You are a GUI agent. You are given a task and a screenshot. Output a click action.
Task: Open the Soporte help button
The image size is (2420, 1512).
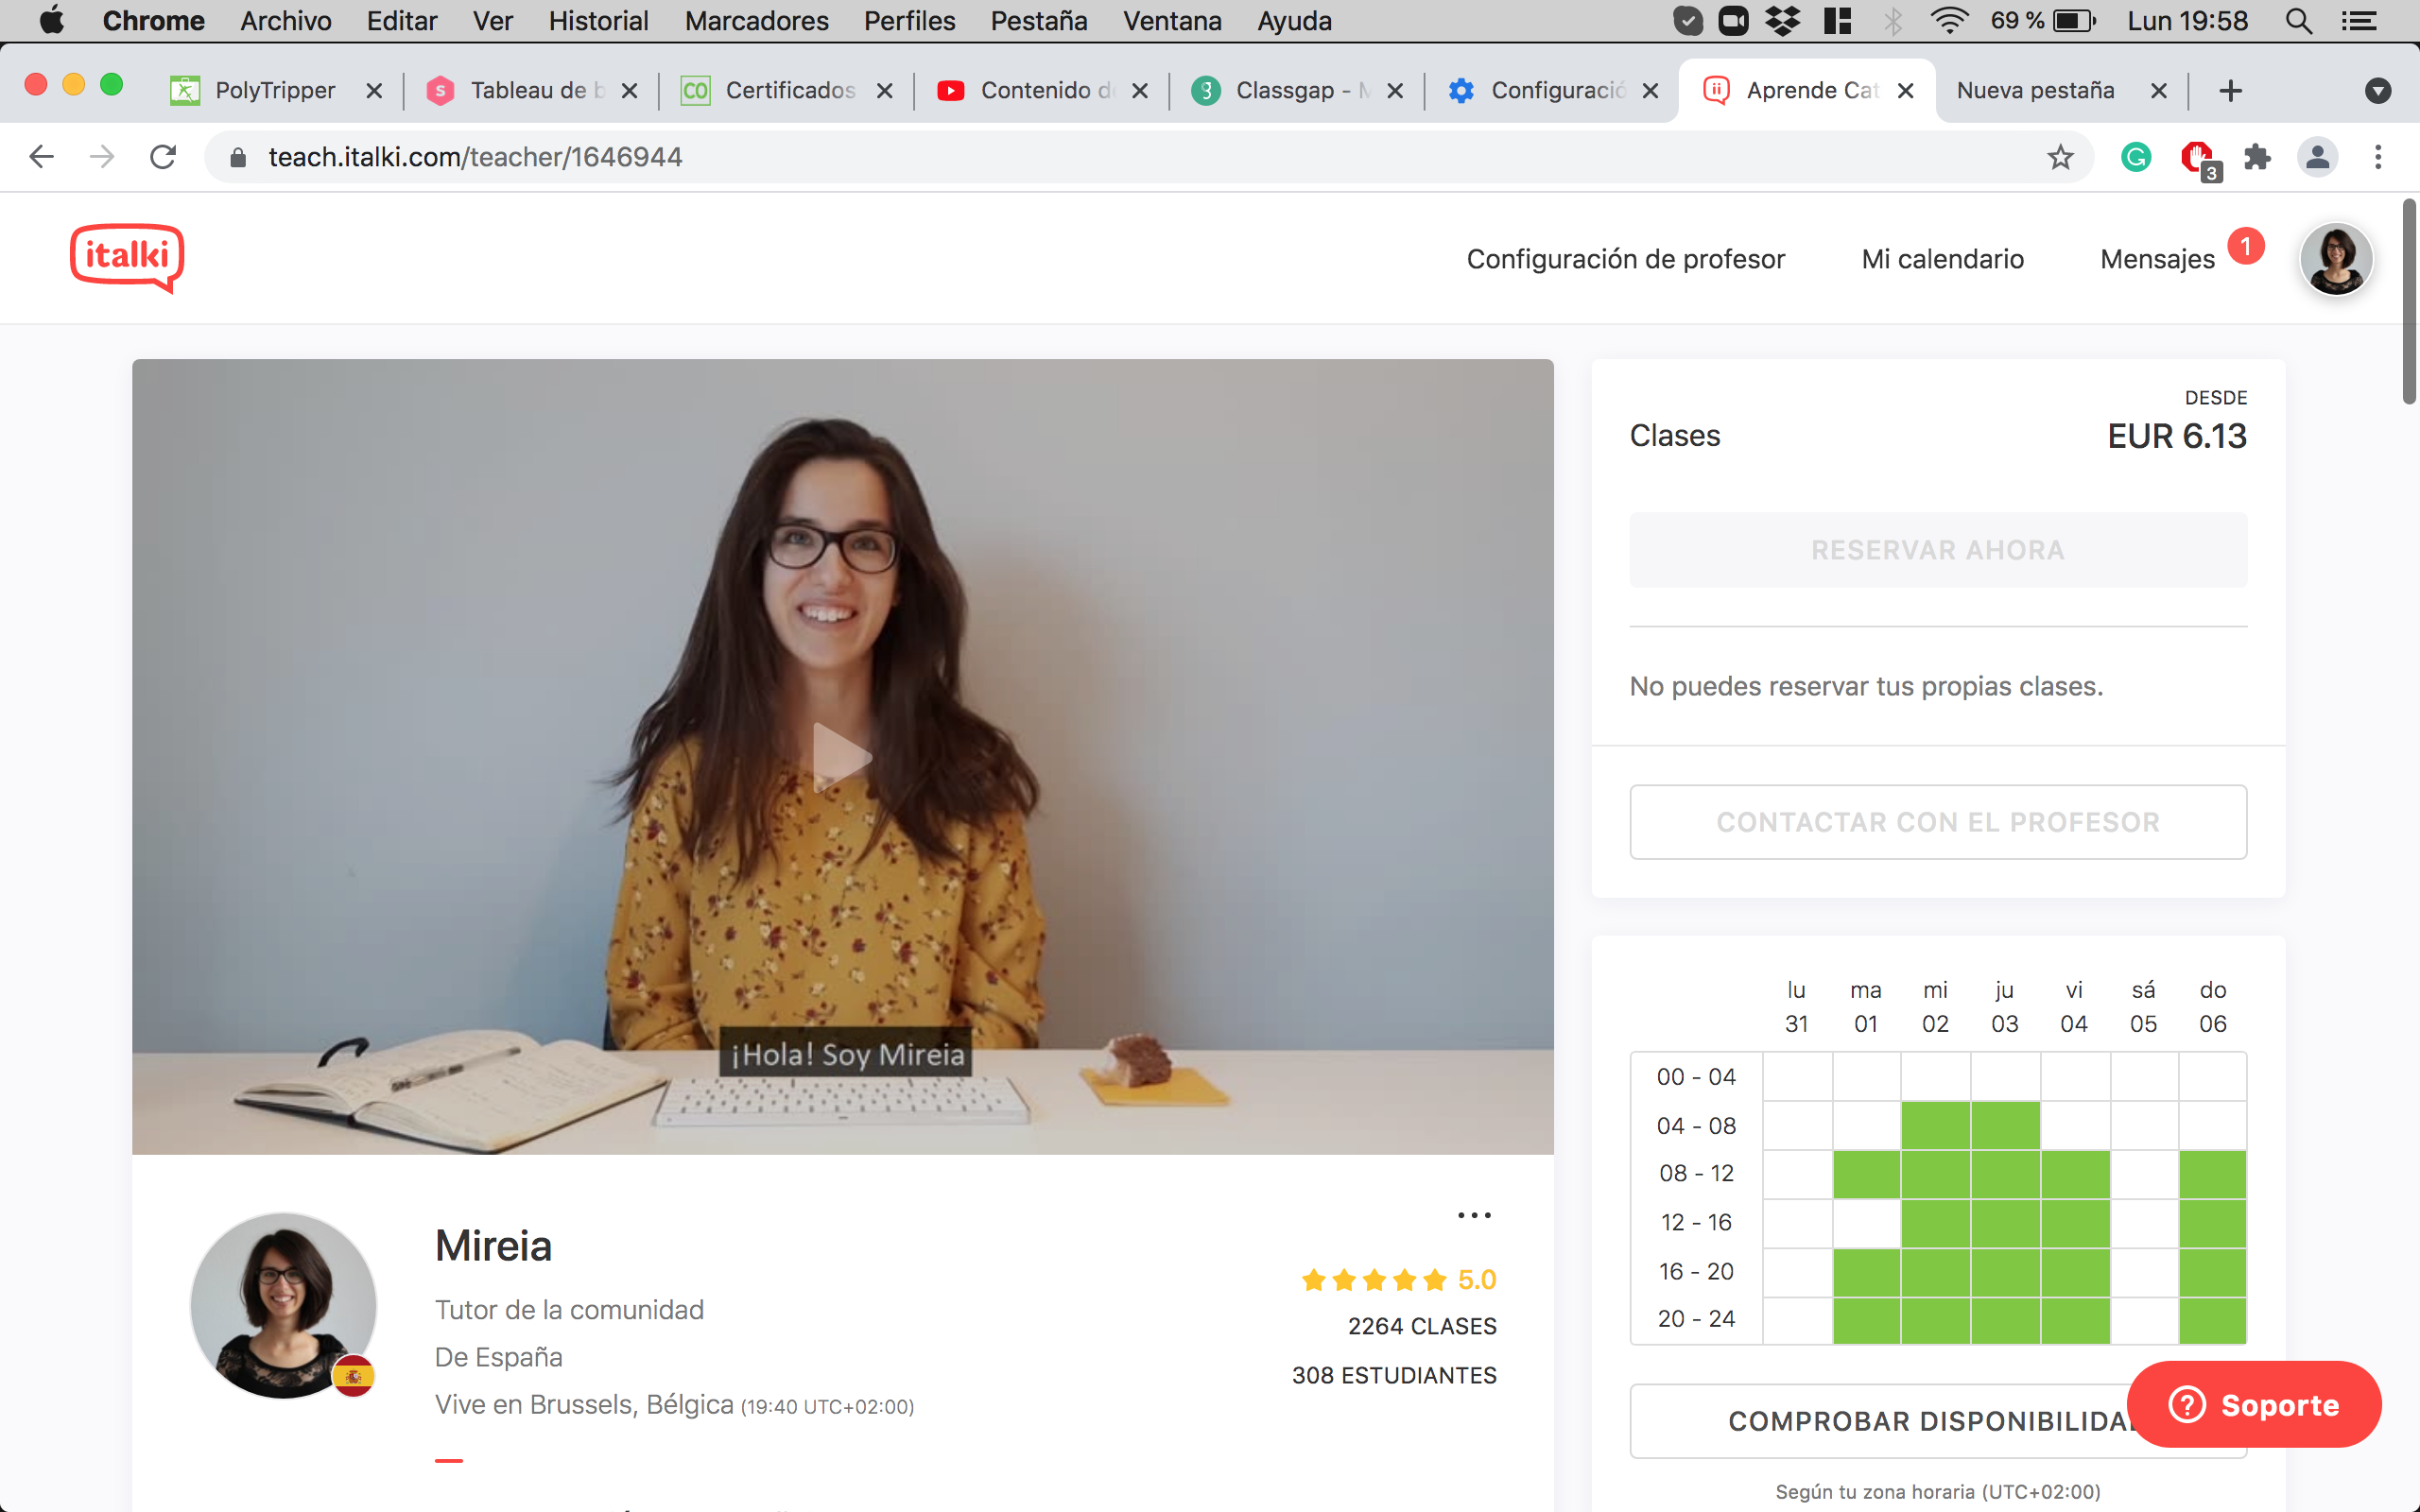[2254, 1404]
